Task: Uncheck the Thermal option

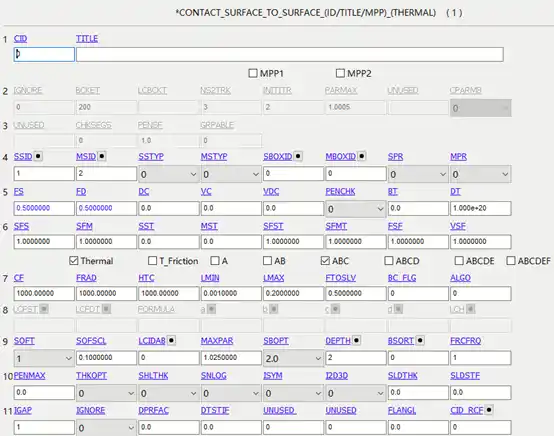Action: point(73,261)
